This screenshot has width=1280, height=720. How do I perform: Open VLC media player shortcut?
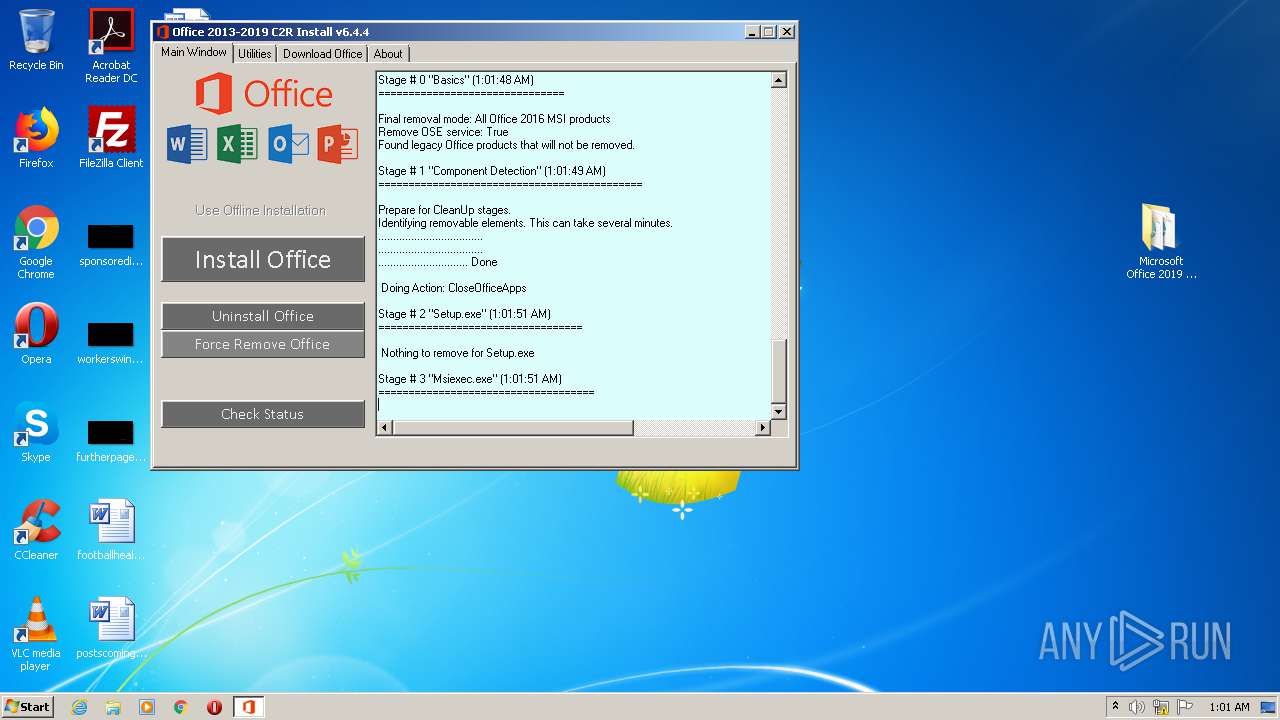36,634
